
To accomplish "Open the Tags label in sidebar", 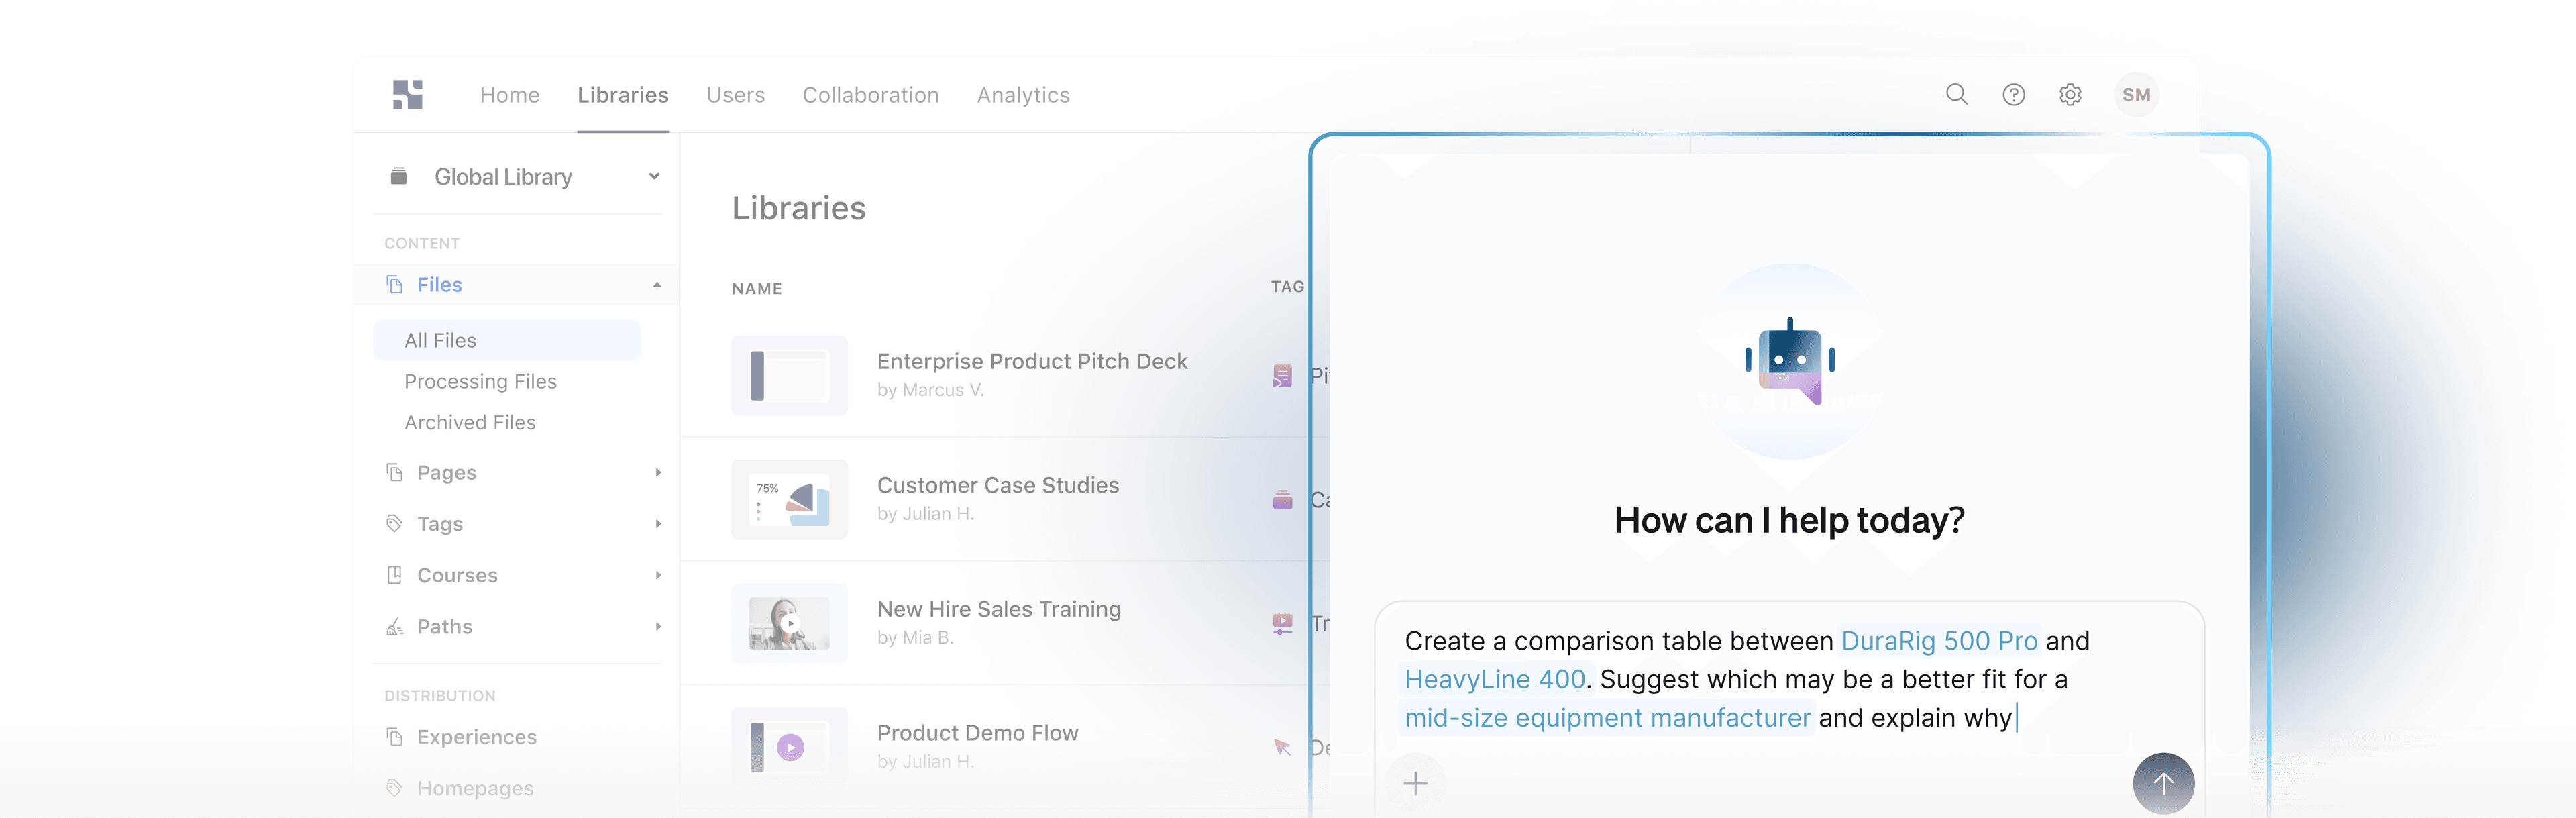I will [439, 524].
